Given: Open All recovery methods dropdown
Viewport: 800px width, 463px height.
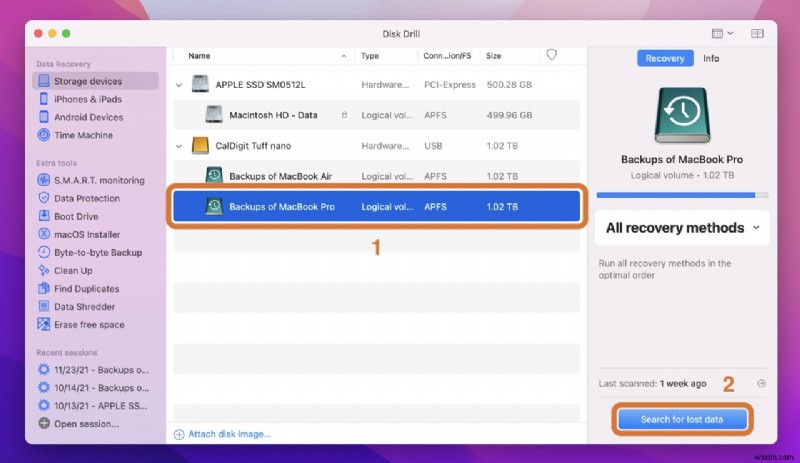Looking at the screenshot, I should point(682,228).
